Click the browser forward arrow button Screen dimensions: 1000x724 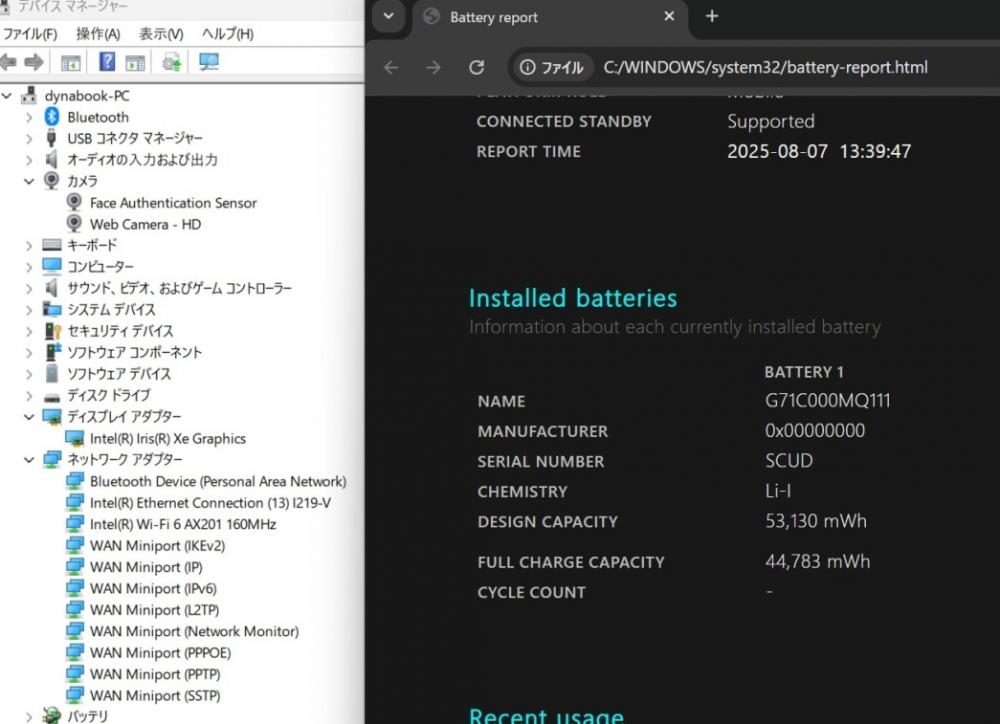point(433,67)
